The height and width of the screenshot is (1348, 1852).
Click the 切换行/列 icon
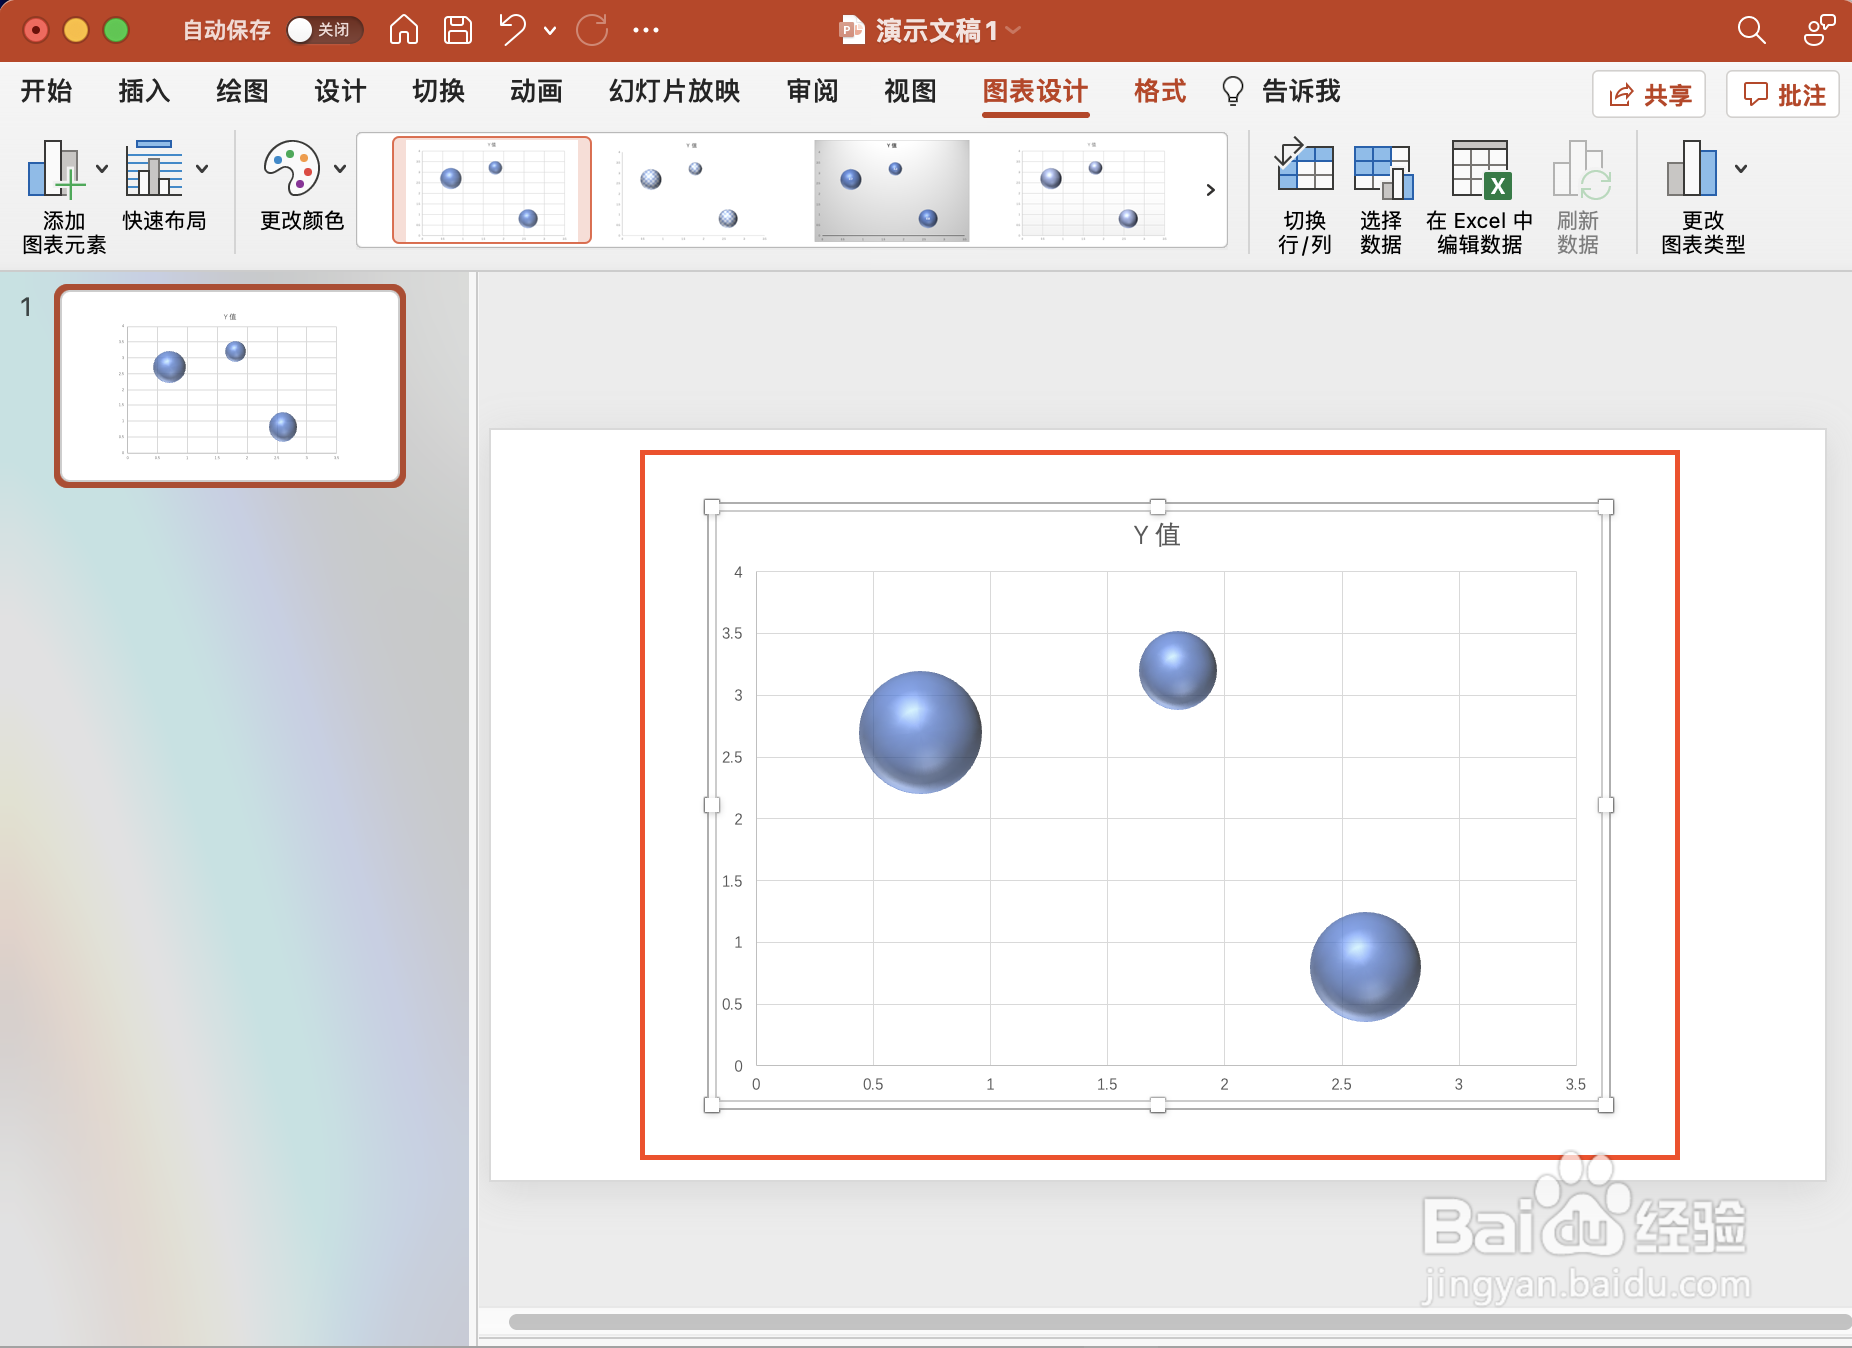coord(1305,165)
